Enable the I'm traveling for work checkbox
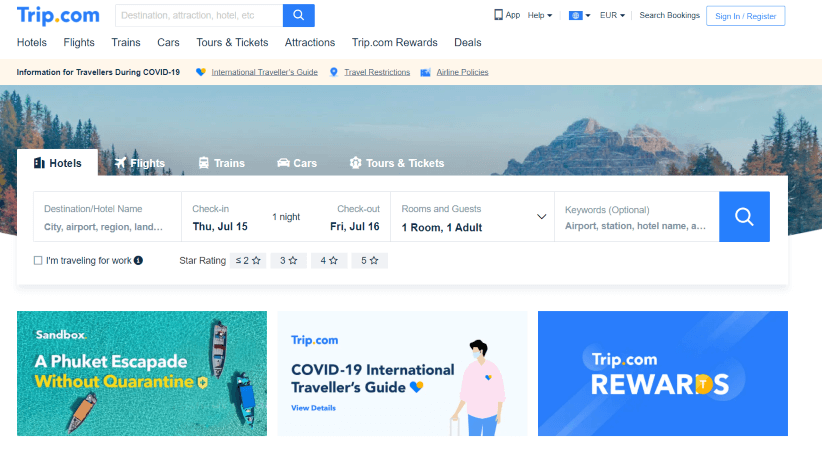 [x=38, y=261]
